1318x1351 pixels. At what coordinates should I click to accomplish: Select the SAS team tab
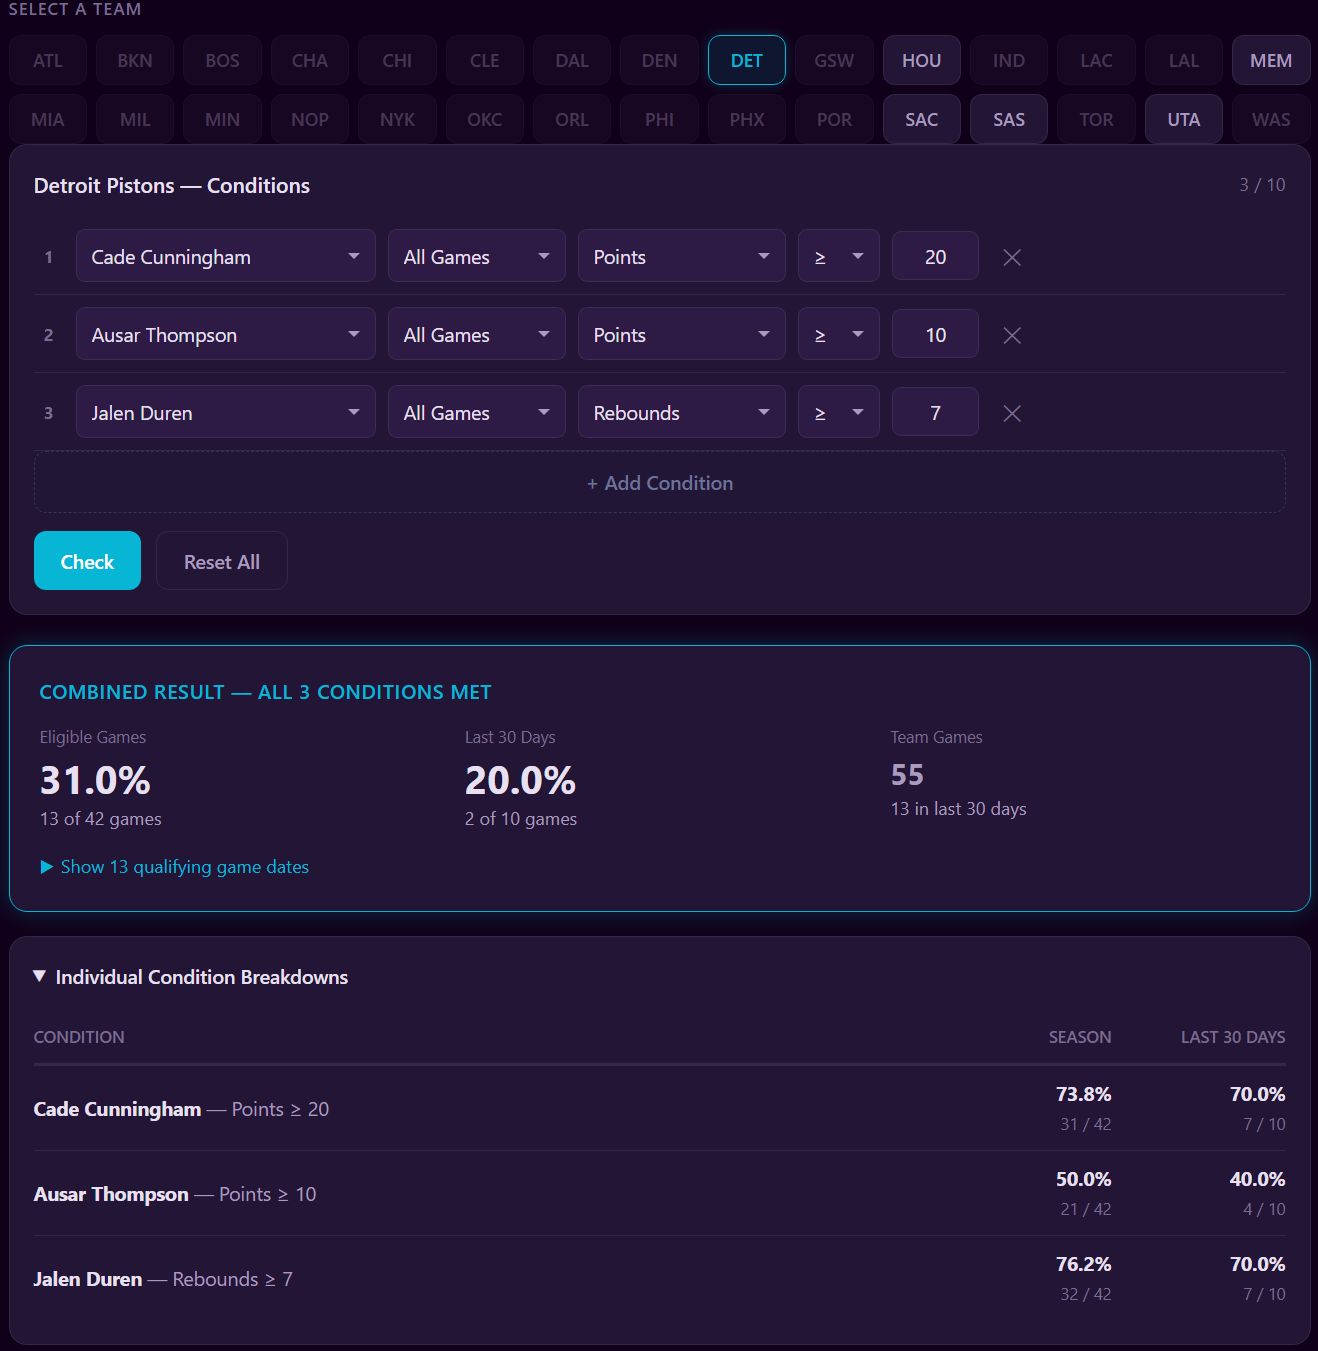point(1009,120)
